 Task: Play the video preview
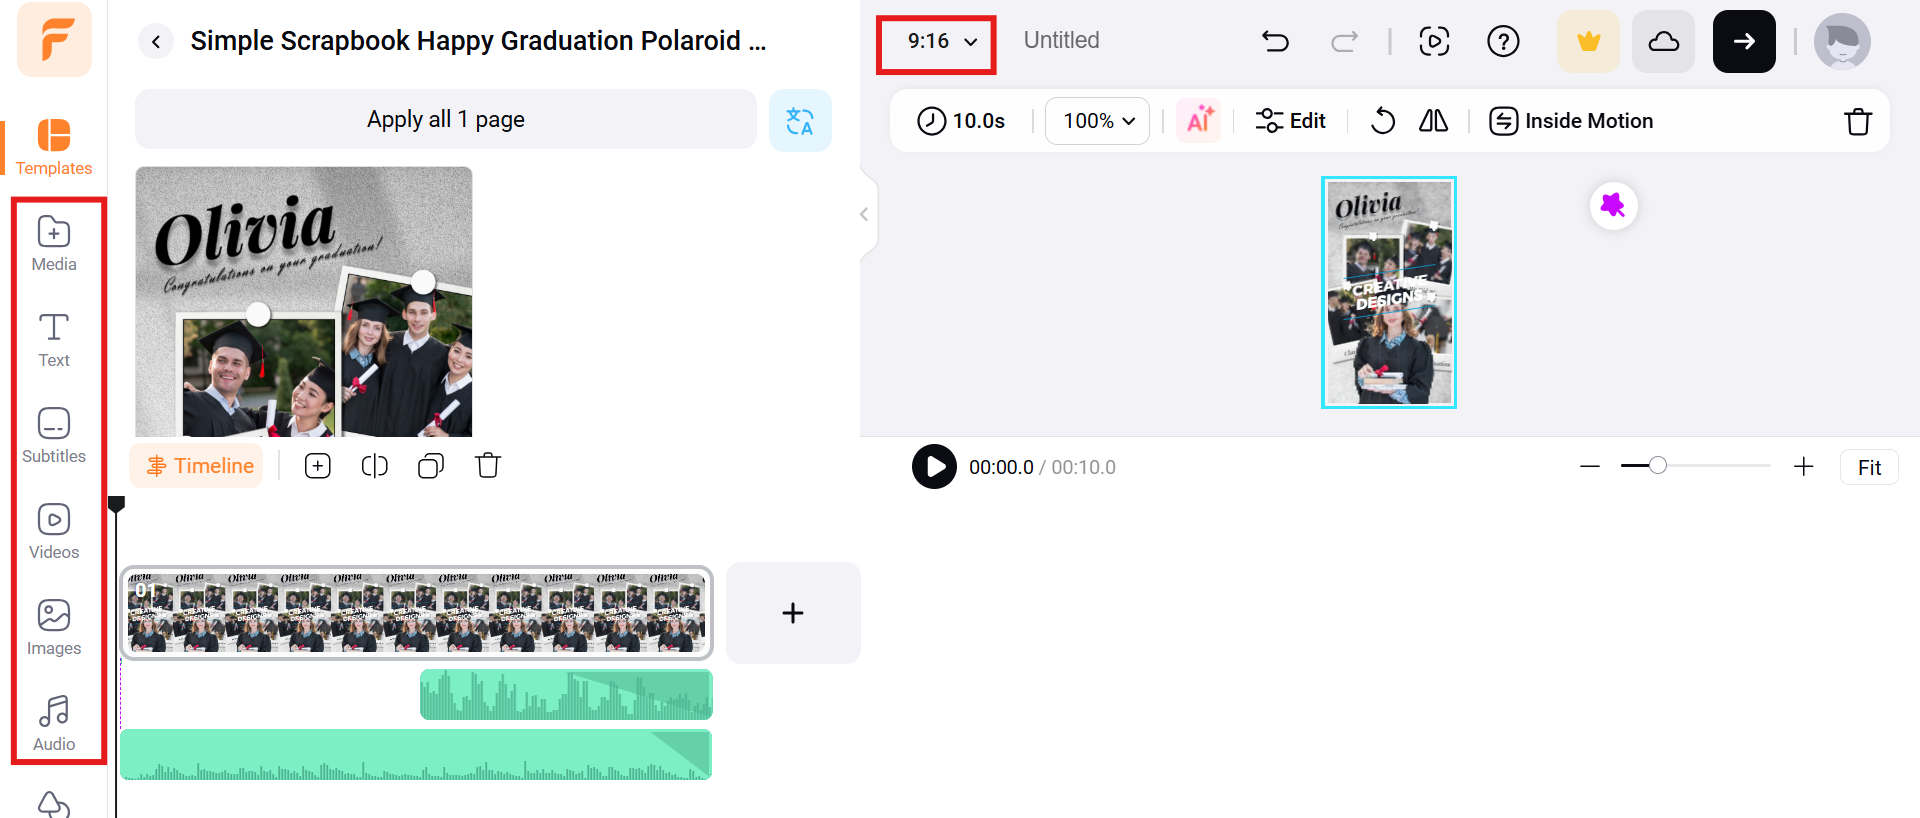[934, 467]
